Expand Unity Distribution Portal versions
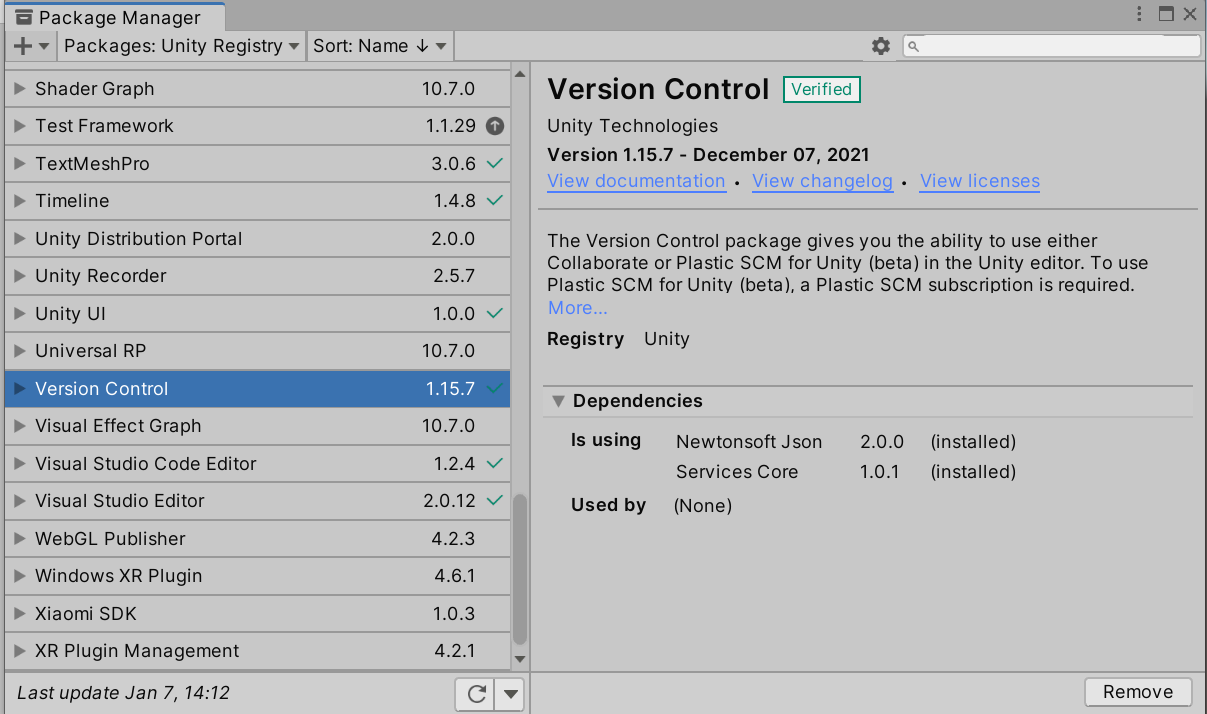 [x=19, y=239]
